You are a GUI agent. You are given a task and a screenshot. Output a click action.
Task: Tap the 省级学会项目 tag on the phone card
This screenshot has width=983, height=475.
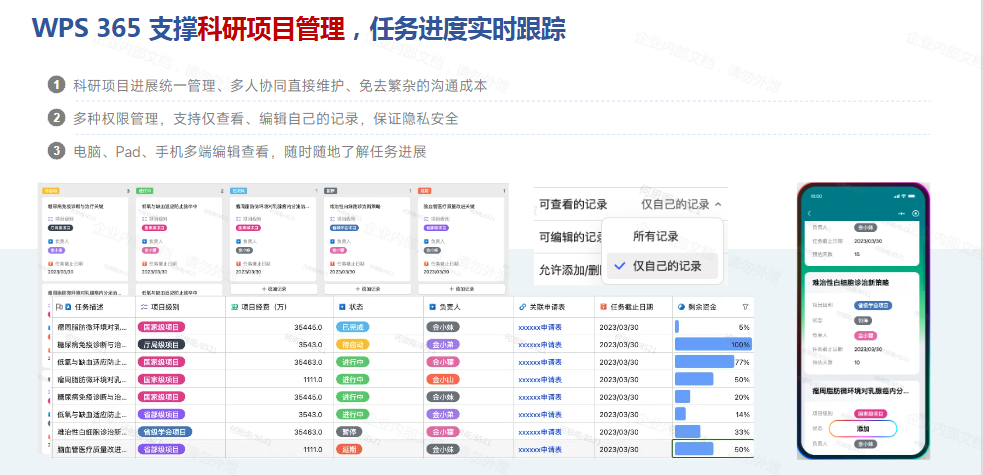coord(873,306)
